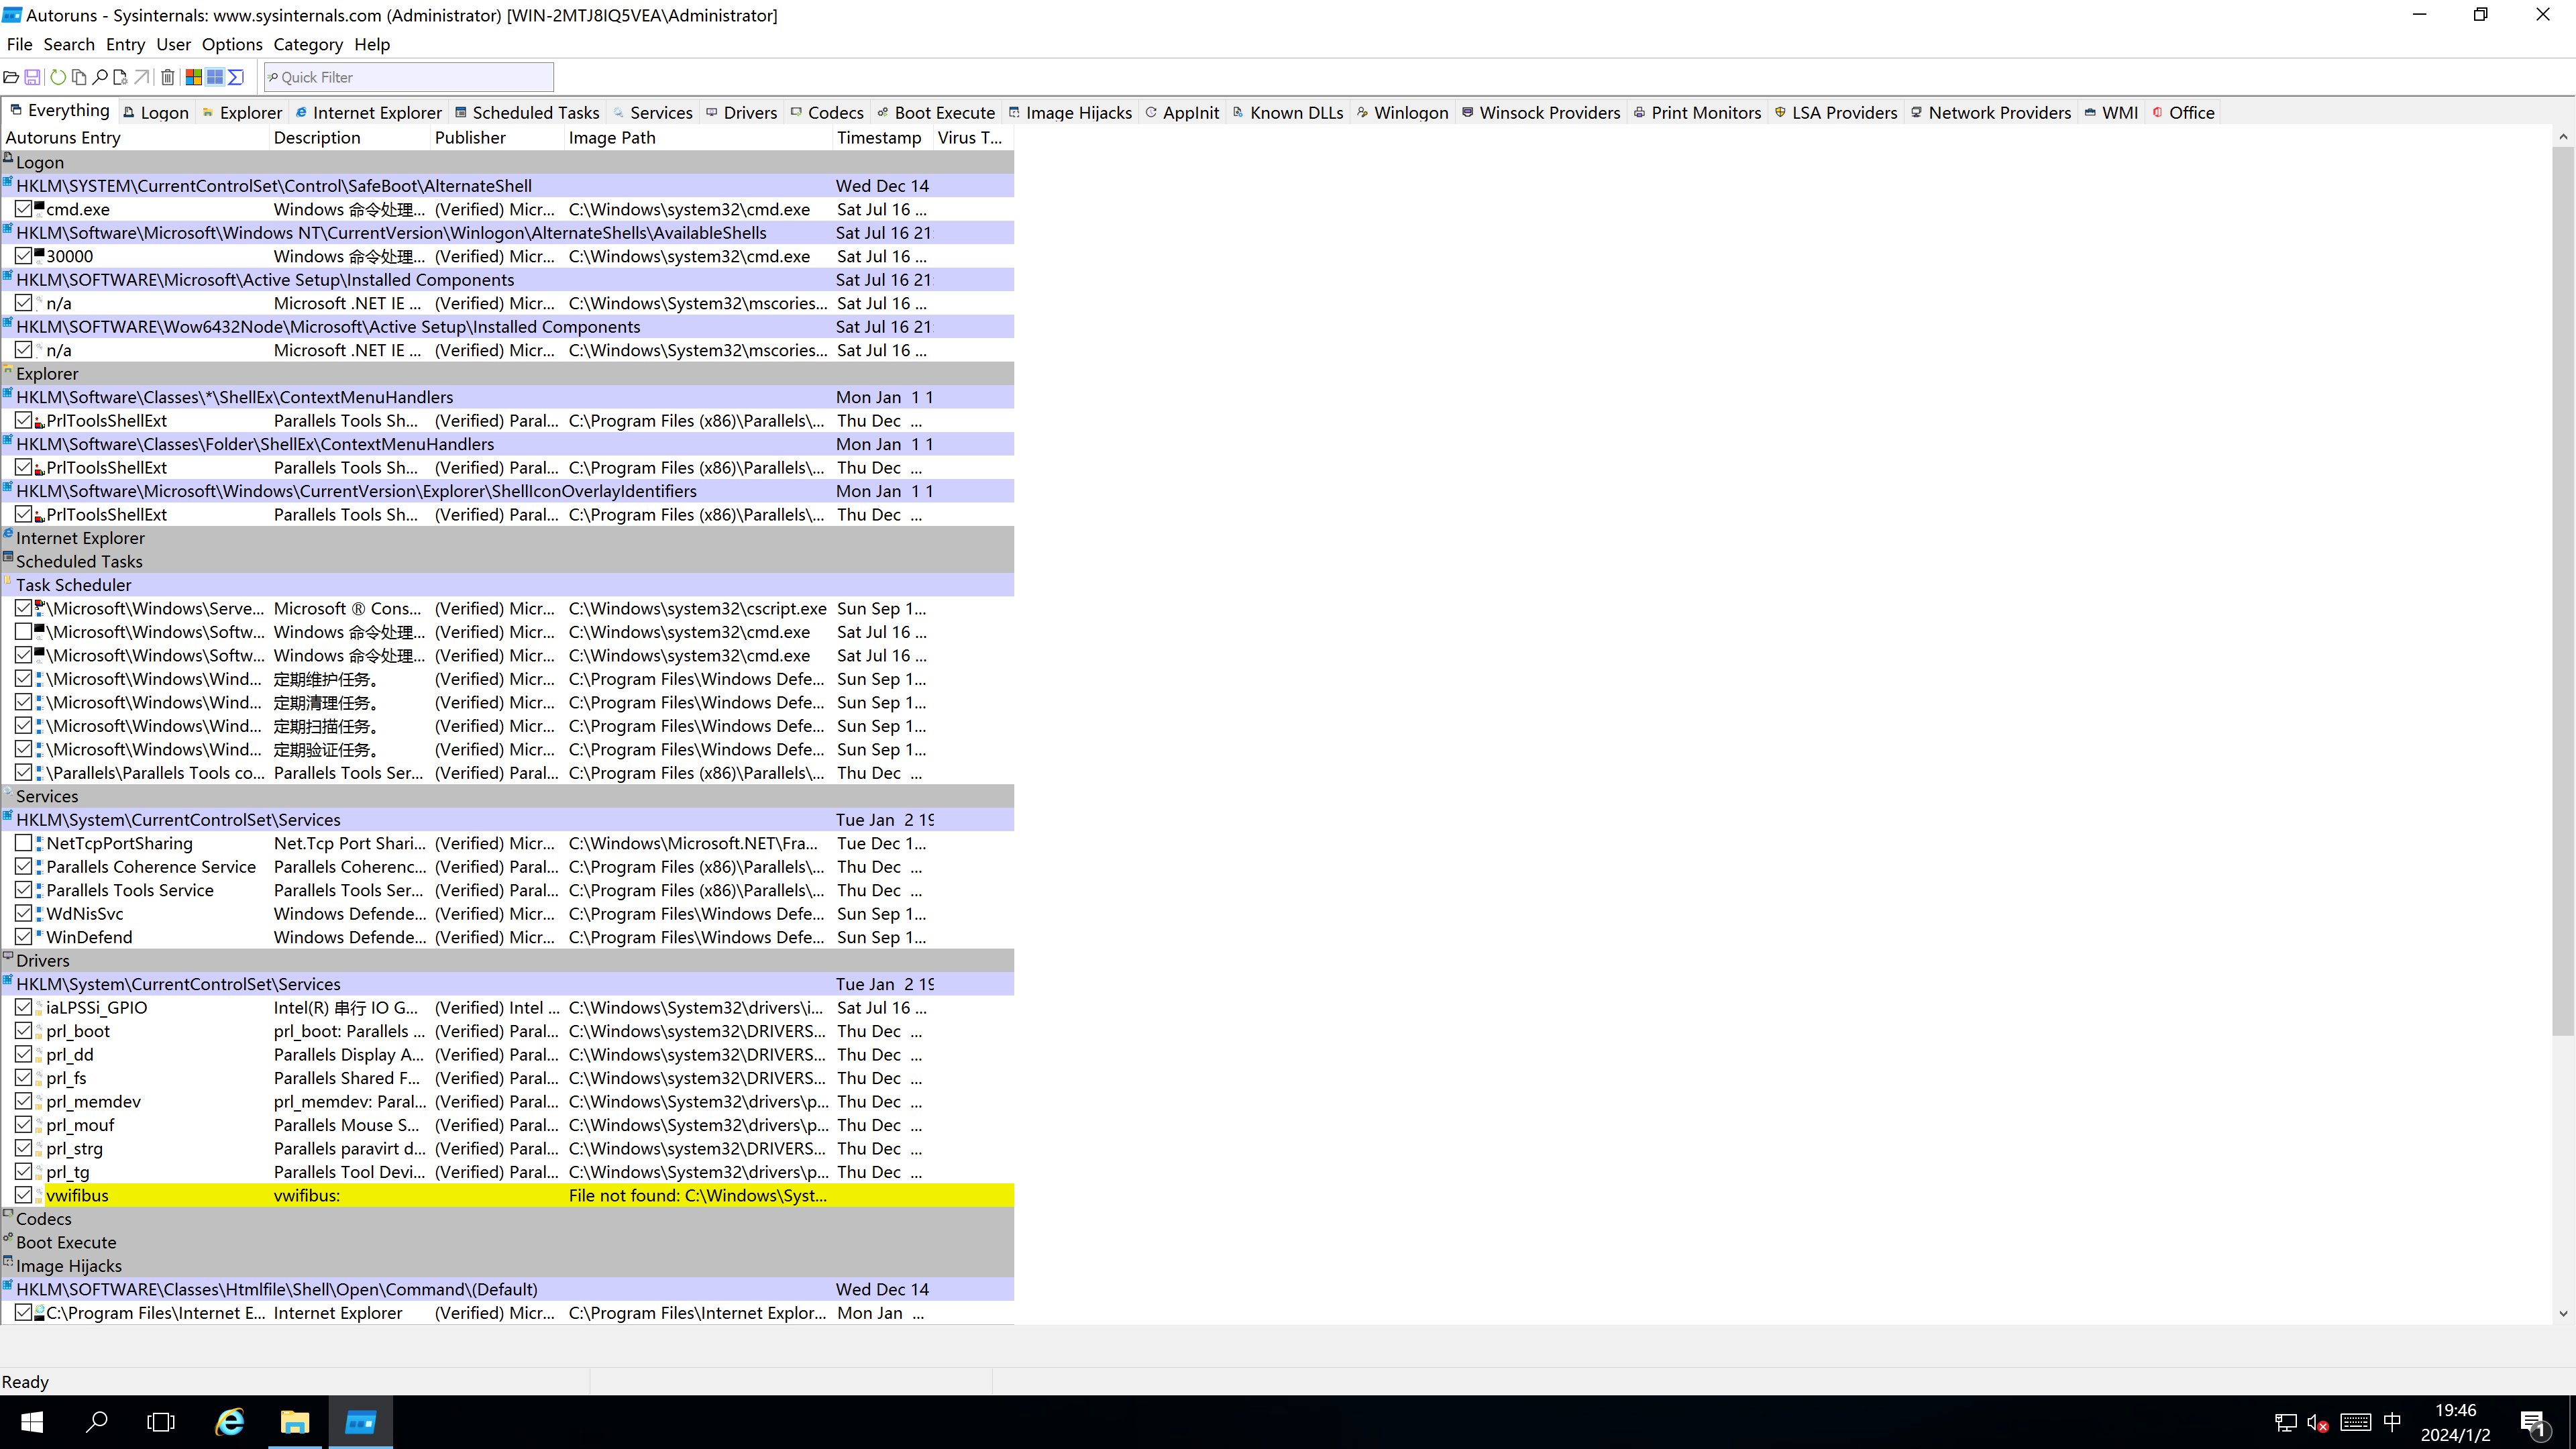The width and height of the screenshot is (2576, 1449).
Task: Open the Options menu
Action: coord(232,44)
